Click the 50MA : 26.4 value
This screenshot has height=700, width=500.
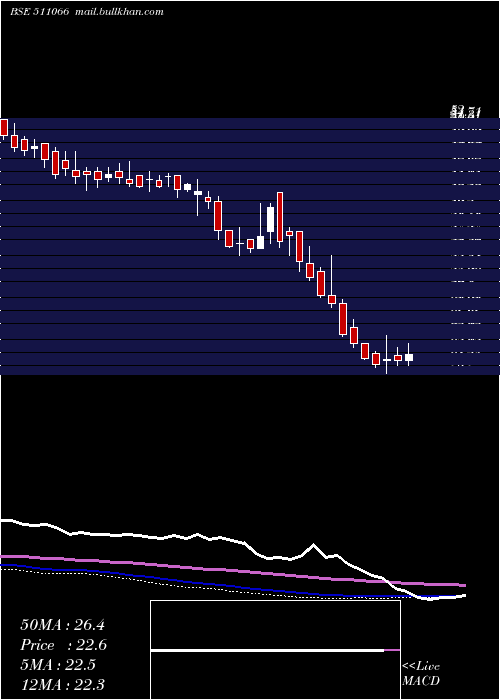[x=62, y=625]
